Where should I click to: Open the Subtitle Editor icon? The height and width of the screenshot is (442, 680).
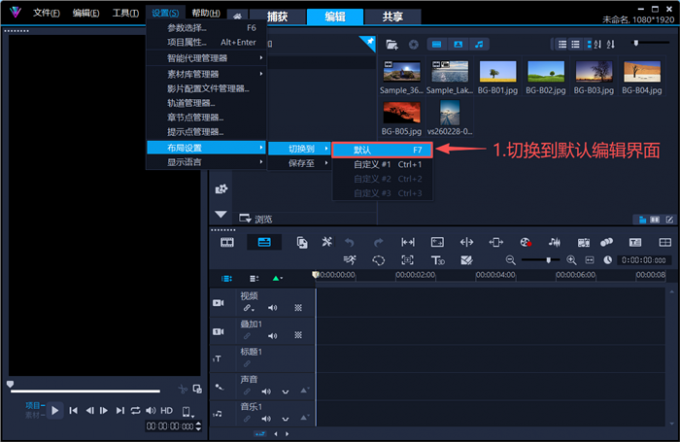coord(635,242)
